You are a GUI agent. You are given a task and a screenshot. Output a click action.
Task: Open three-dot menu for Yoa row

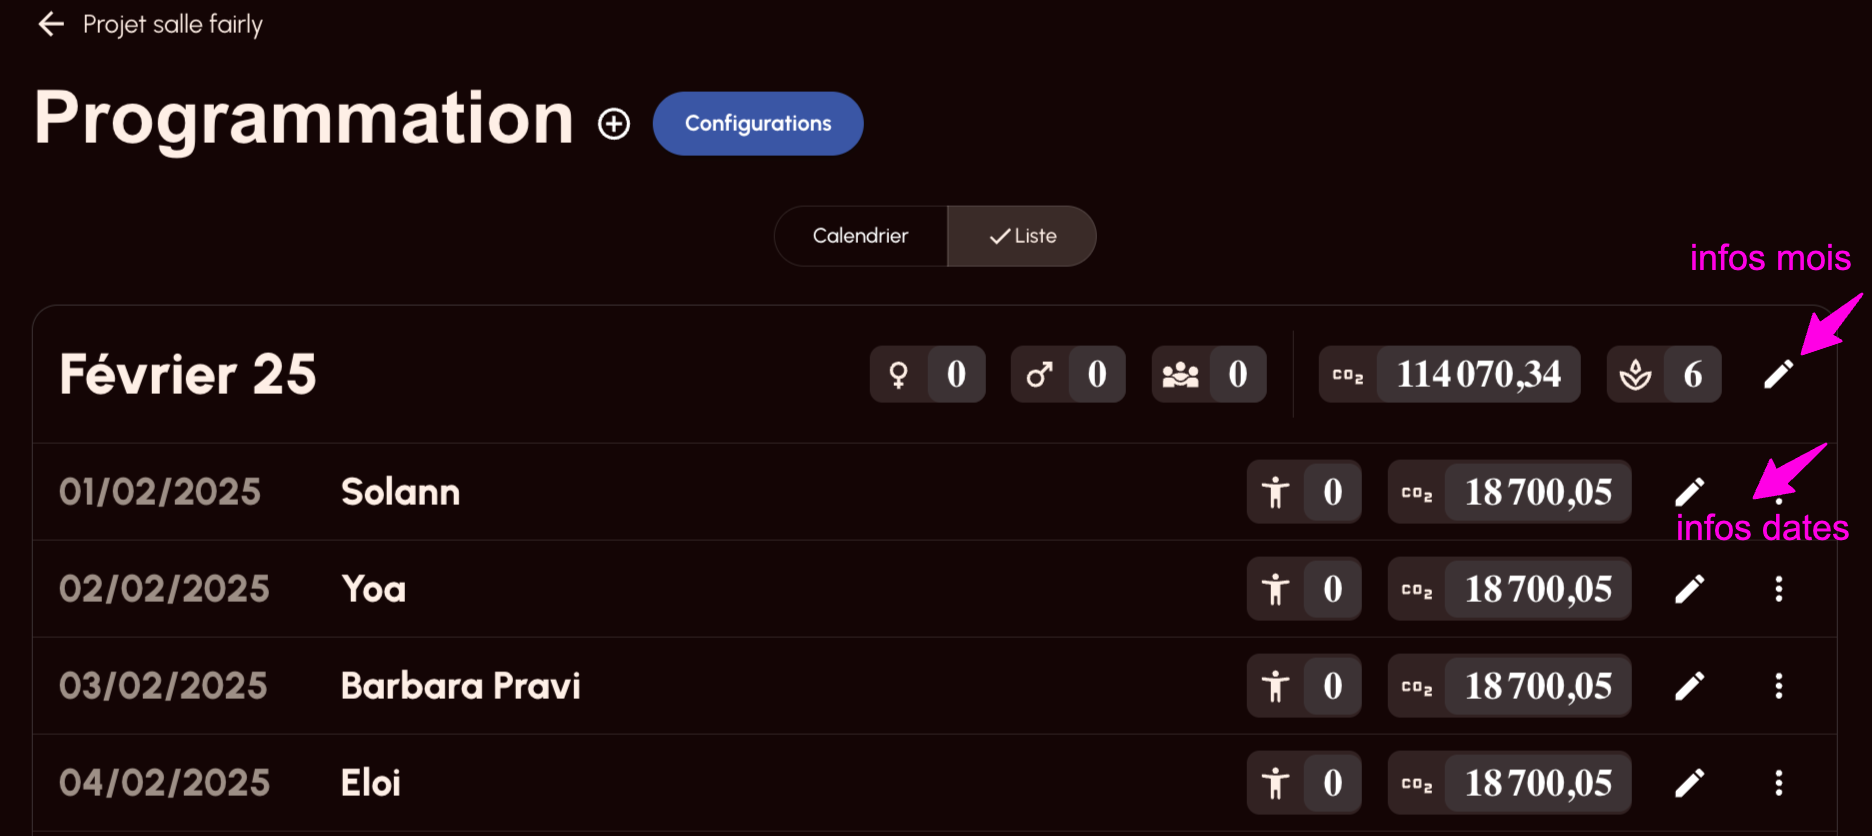[1778, 589]
